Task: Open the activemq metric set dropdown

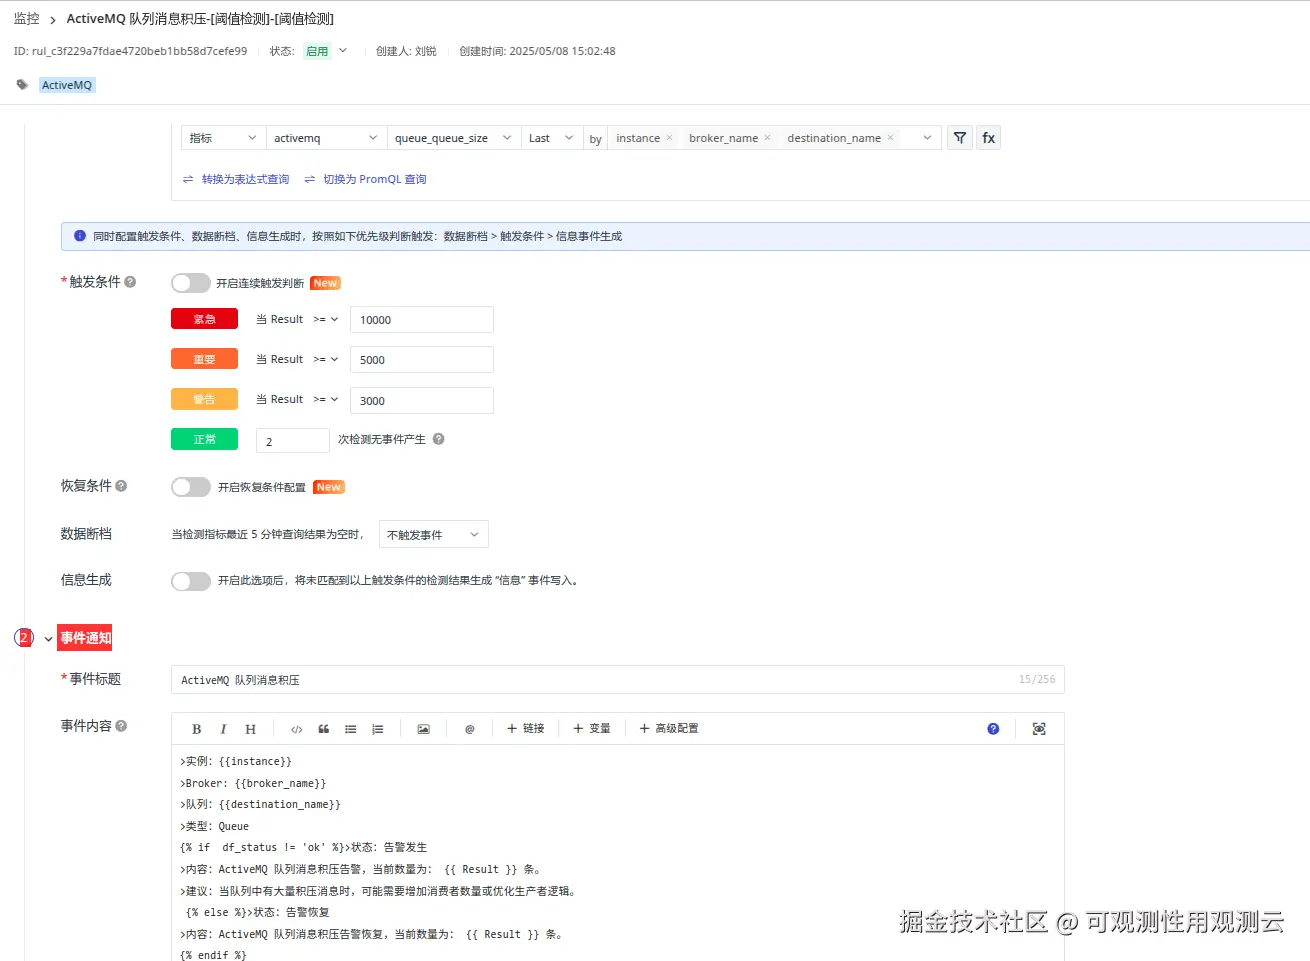Action: [326, 138]
